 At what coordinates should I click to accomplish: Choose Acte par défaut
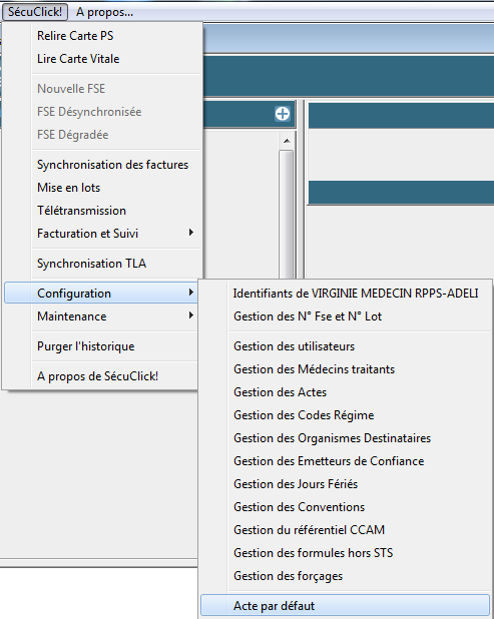click(345, 606)
